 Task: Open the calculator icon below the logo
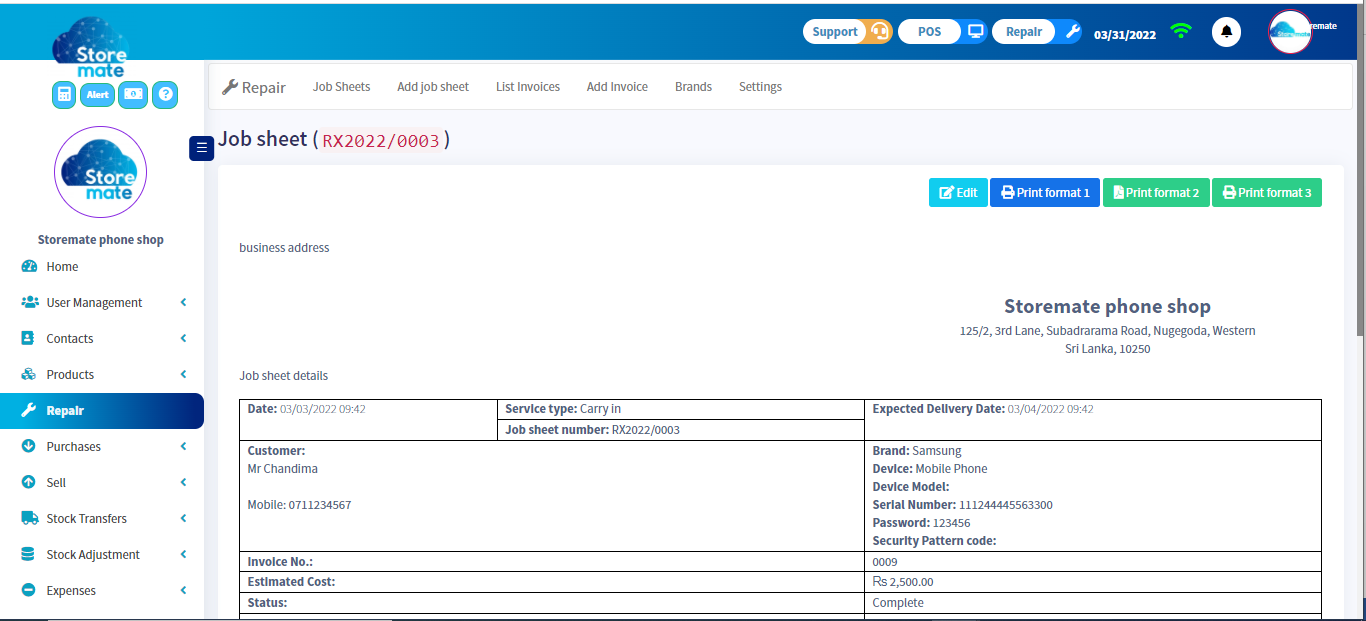pyautogui.click(x=64, y=95)
